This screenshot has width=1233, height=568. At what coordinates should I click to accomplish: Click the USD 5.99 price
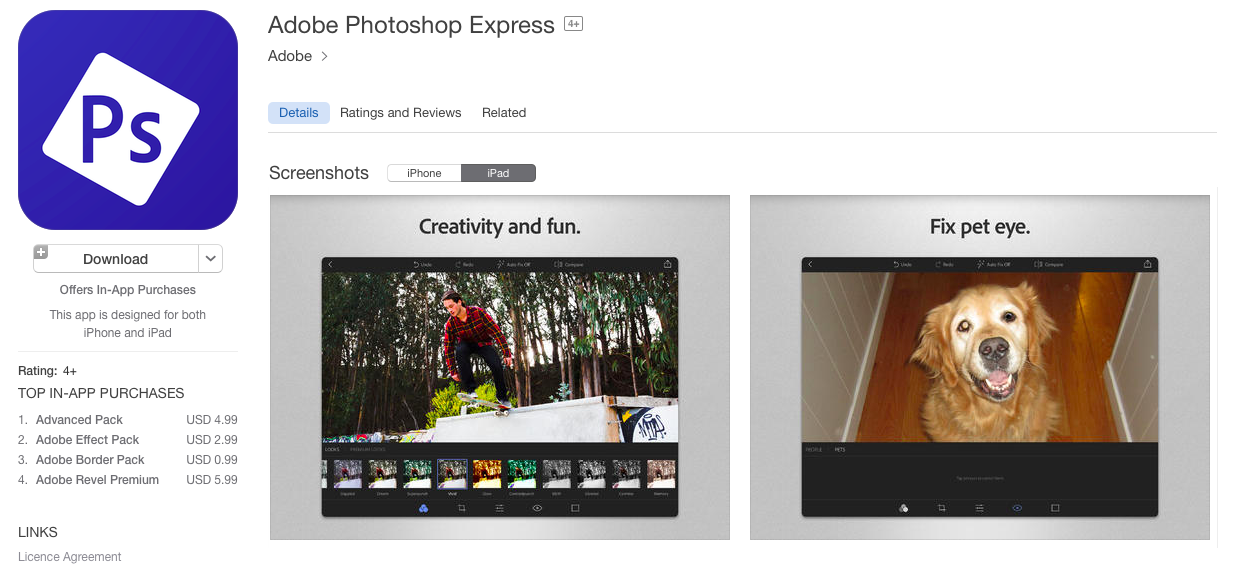pos(212,480)
